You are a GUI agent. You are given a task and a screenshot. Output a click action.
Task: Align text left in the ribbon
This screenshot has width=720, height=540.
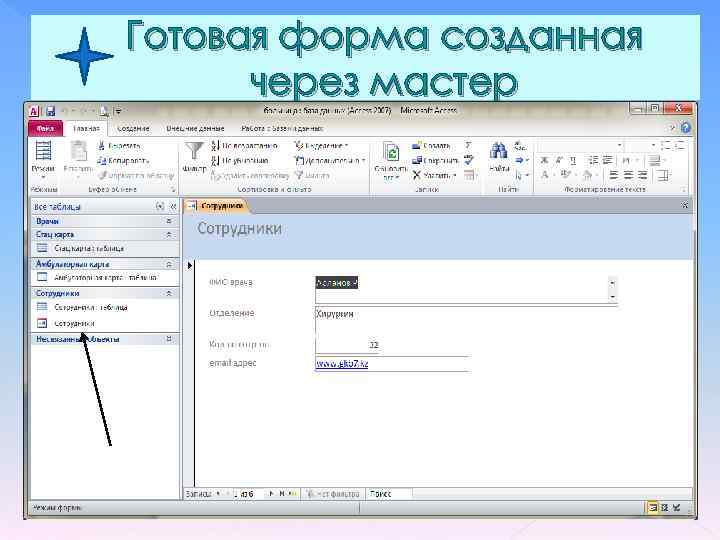tap(614, 175)
